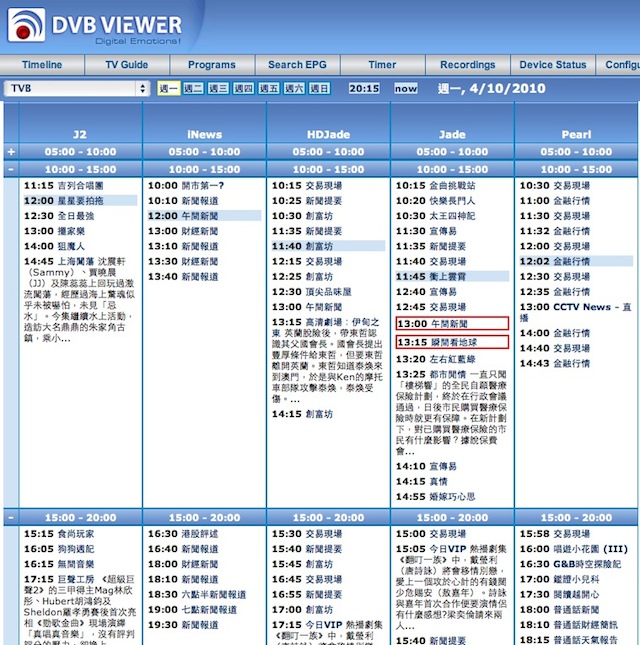The height and width of the screenshot is (645, 640).
Task: Select Pearl program 14:40 交易現場
Action: 555,348
